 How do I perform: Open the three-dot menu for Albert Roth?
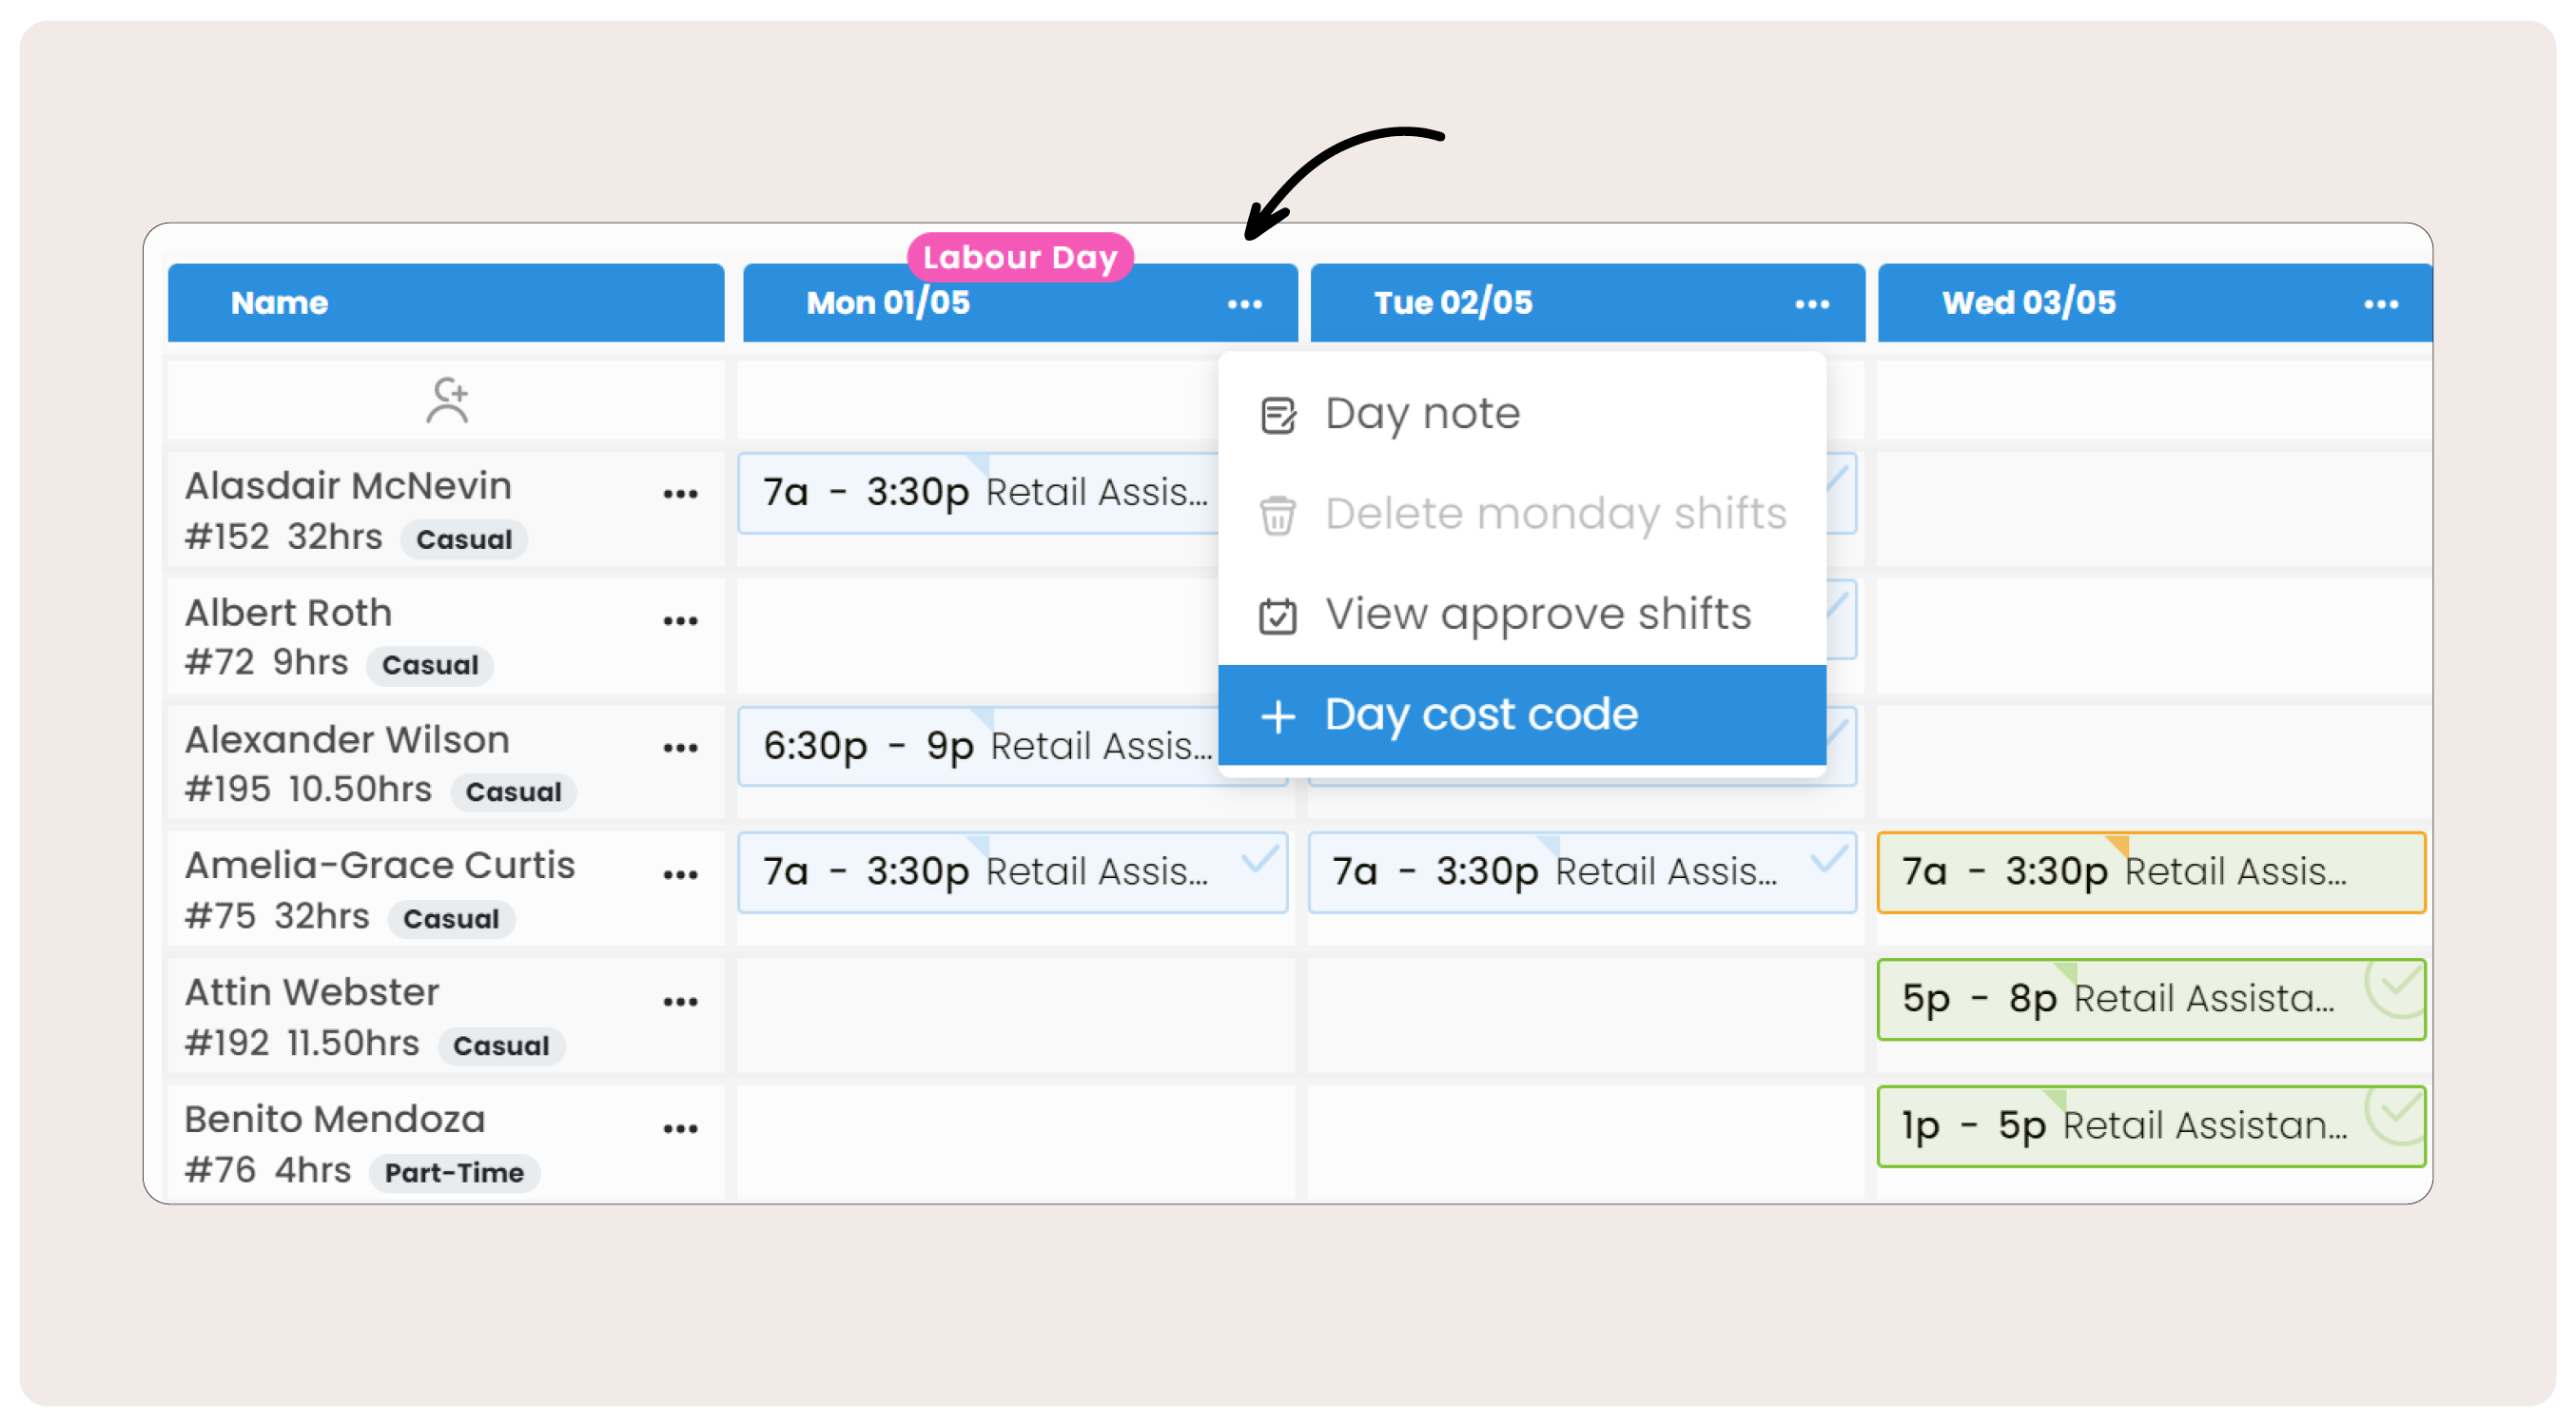tap(680, 621)
